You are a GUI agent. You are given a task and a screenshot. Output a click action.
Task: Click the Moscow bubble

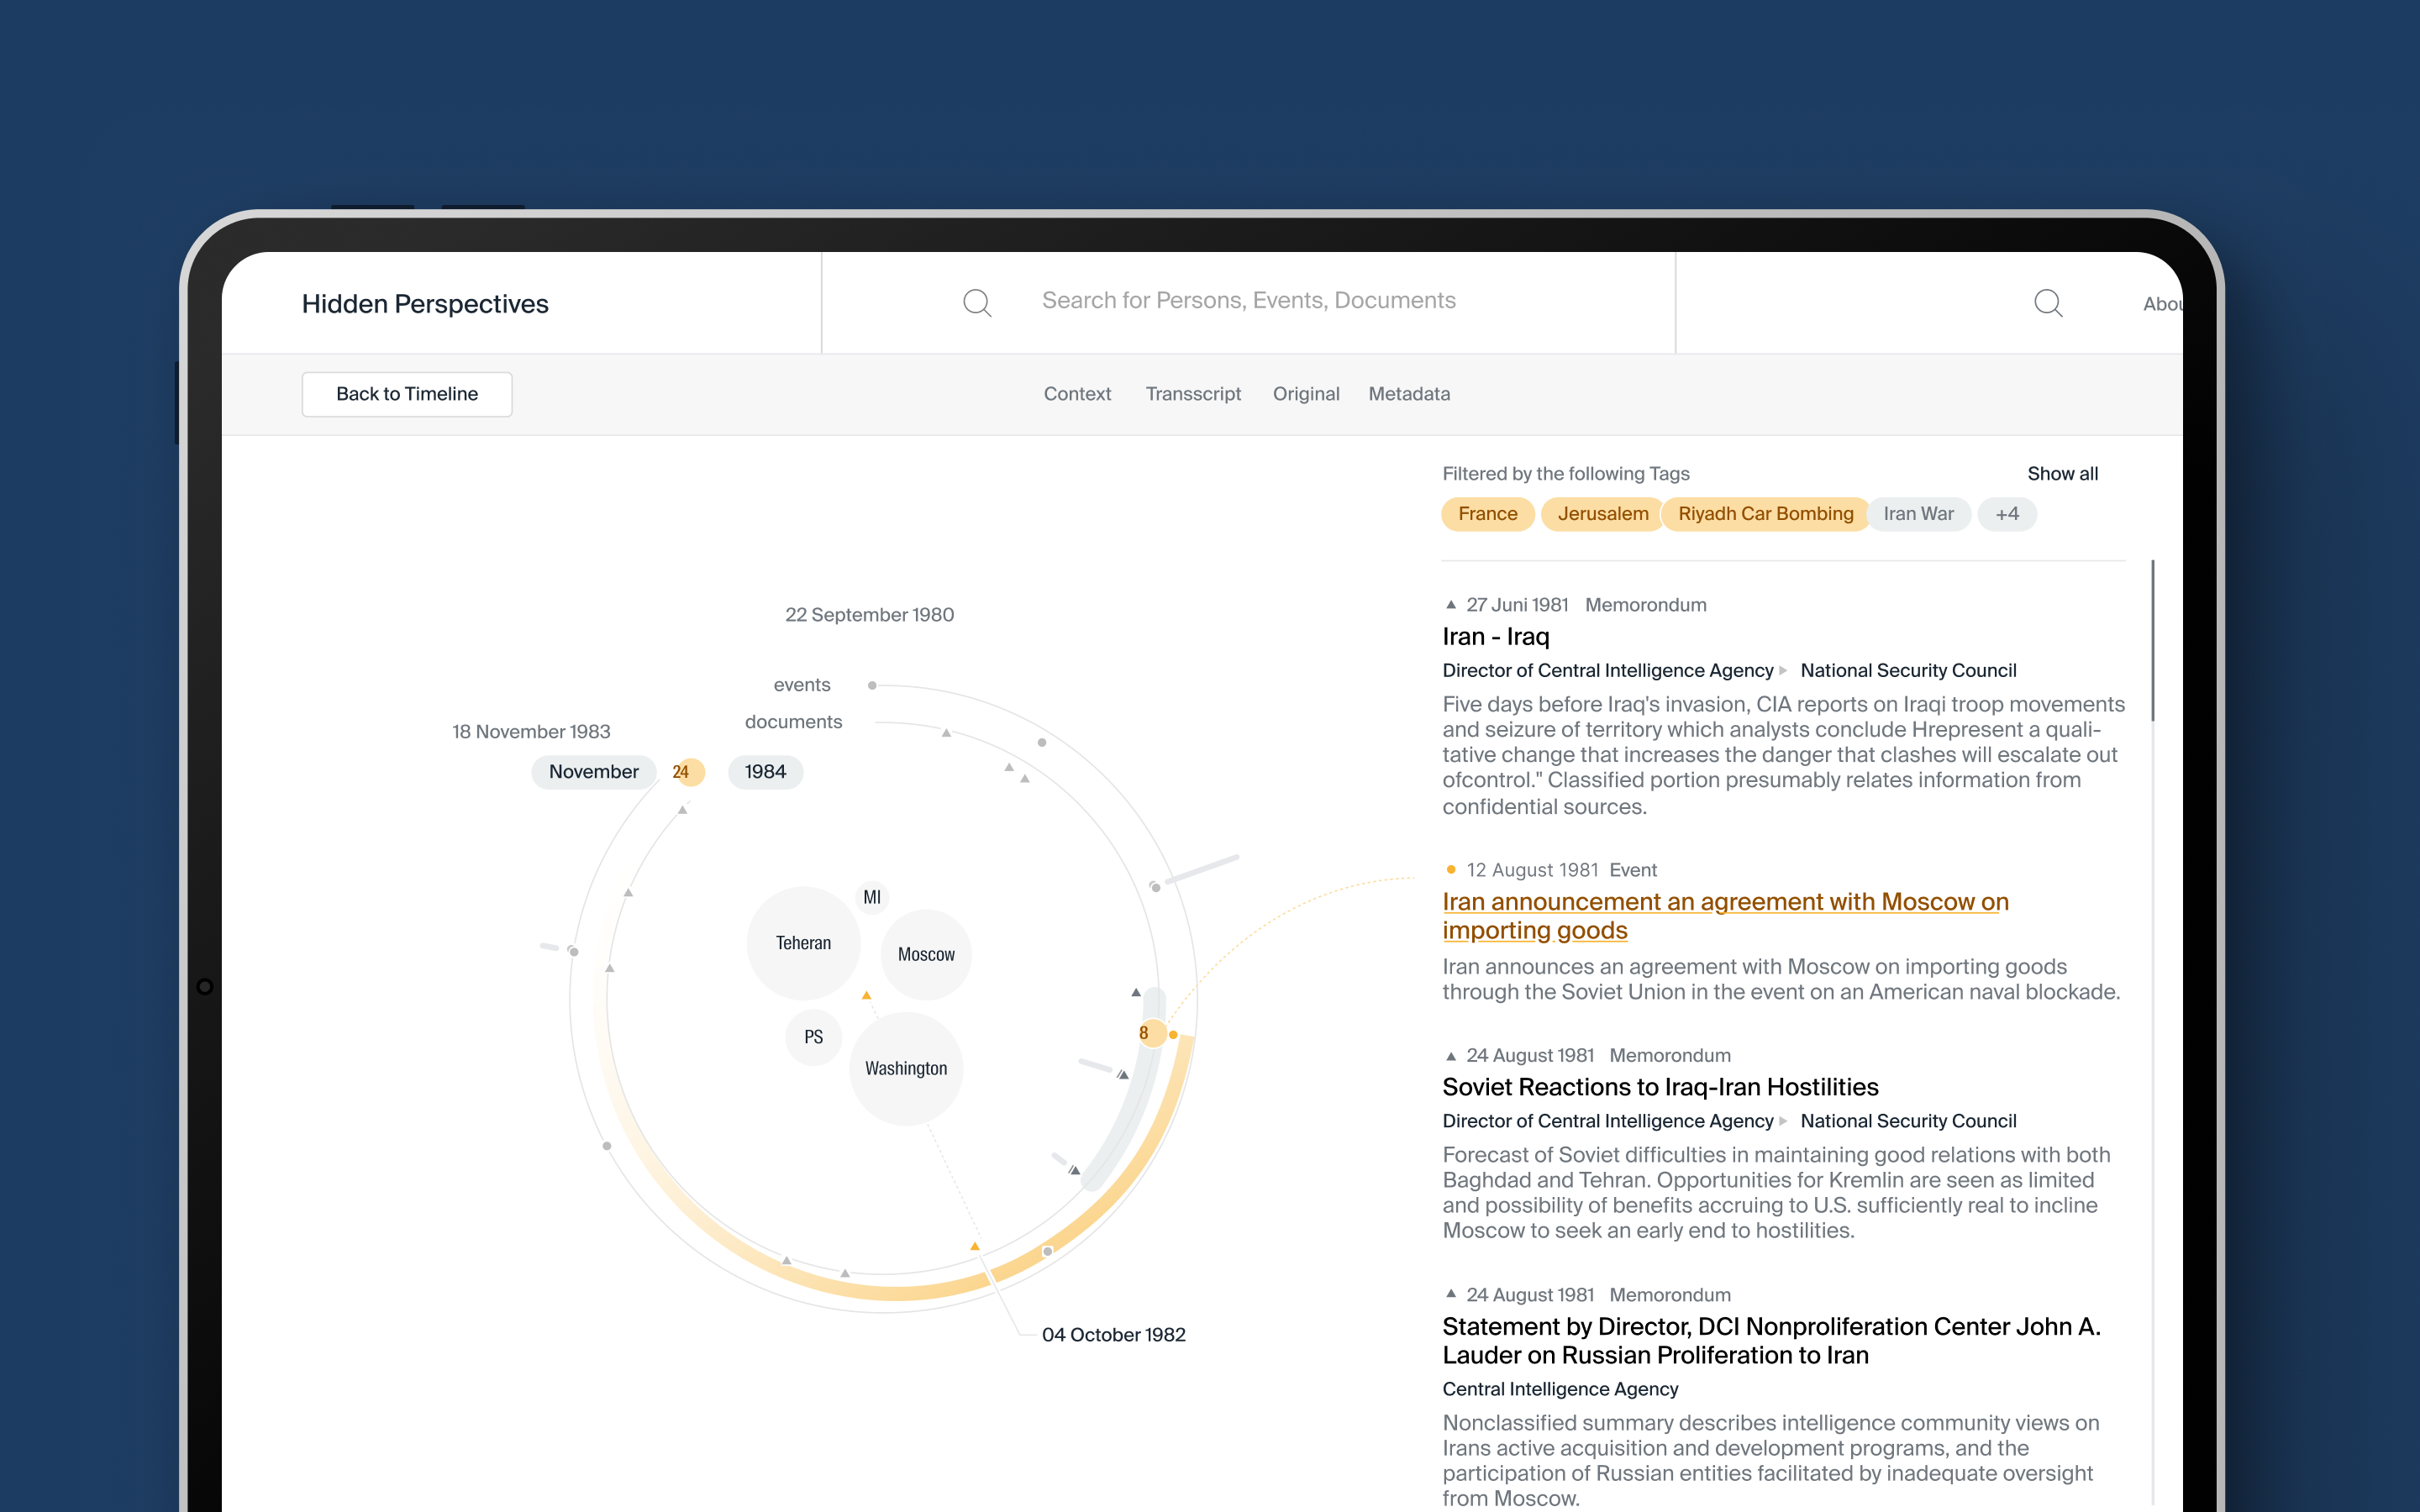pyautogui.click(x=926, y=955)
